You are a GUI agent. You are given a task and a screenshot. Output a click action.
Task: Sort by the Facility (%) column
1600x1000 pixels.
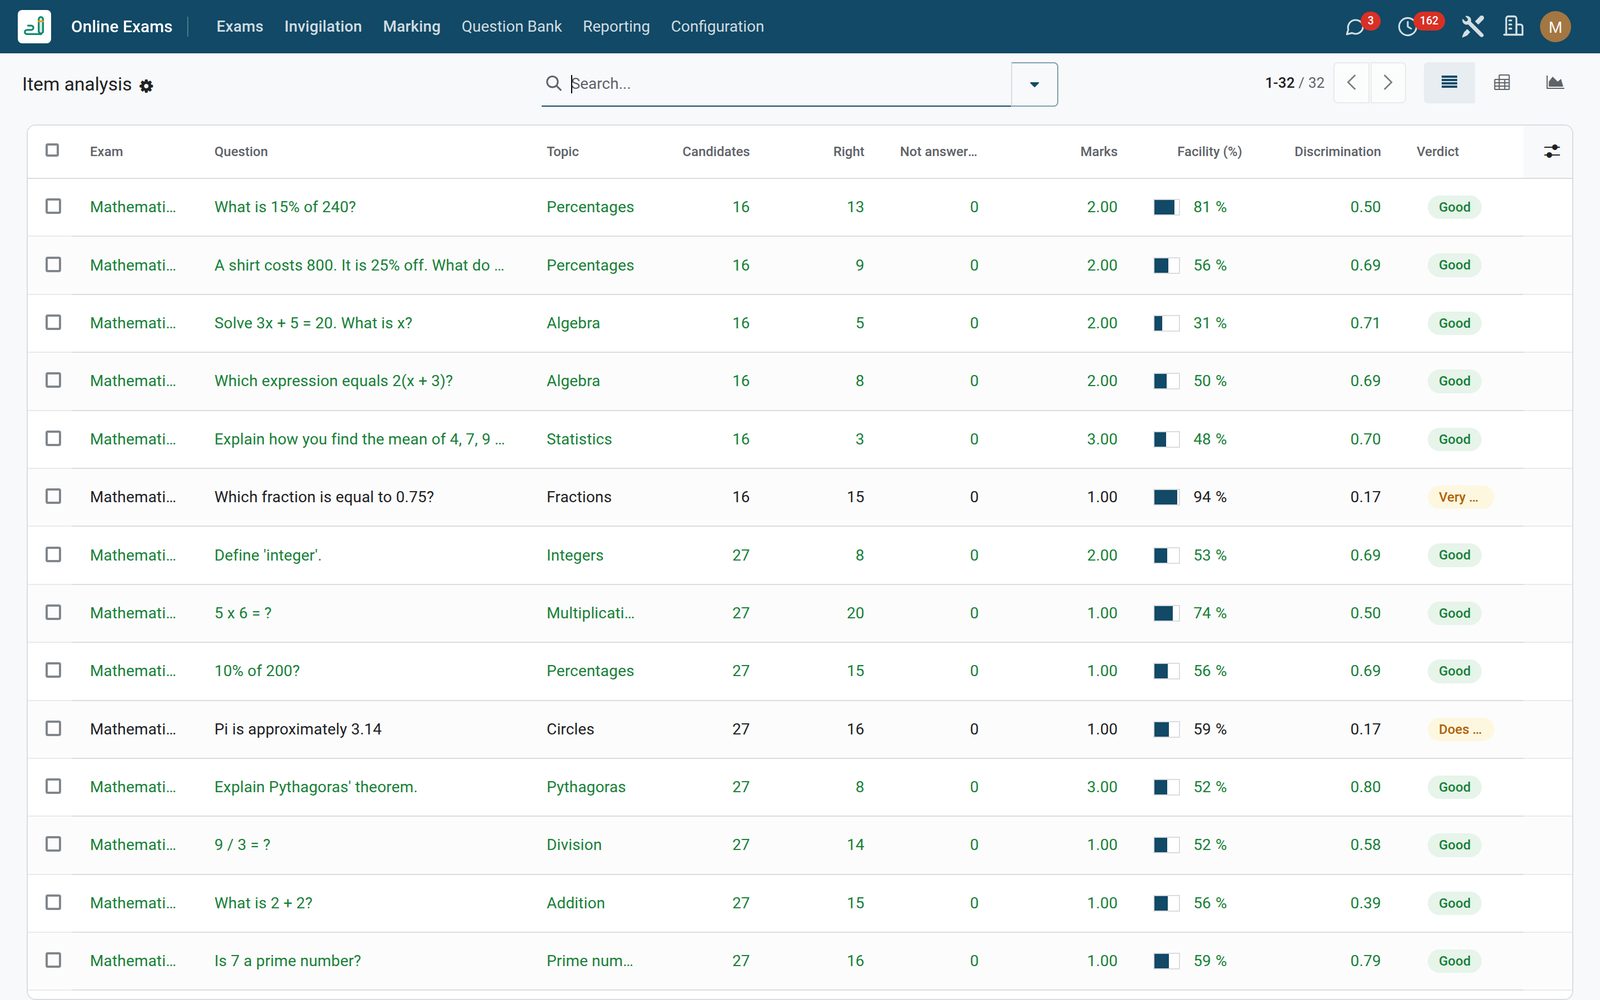pos(1209,152)
